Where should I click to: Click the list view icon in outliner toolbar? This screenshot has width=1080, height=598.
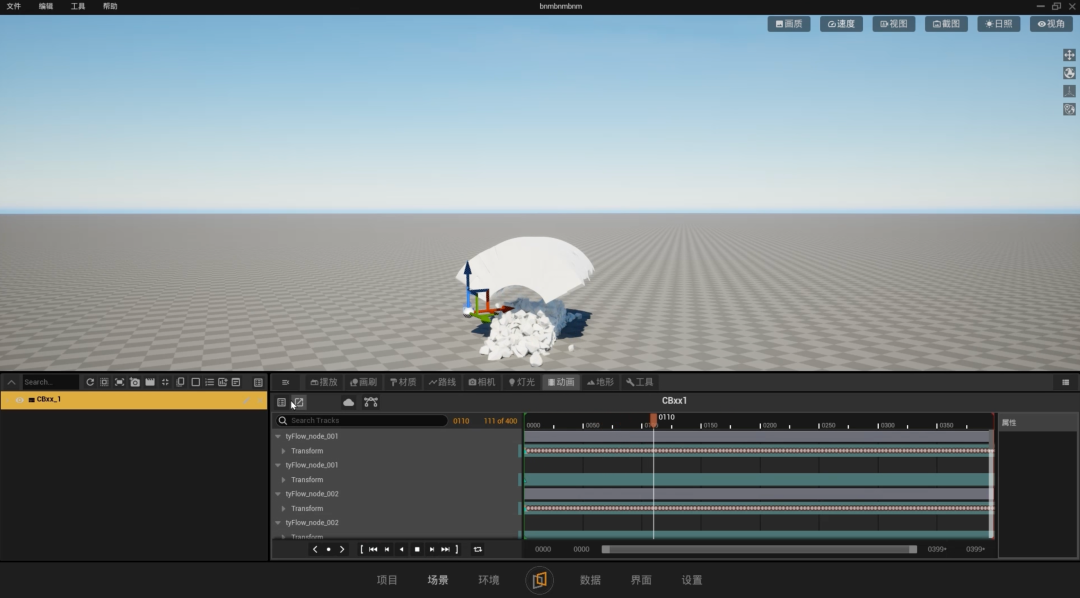point(209,382)
